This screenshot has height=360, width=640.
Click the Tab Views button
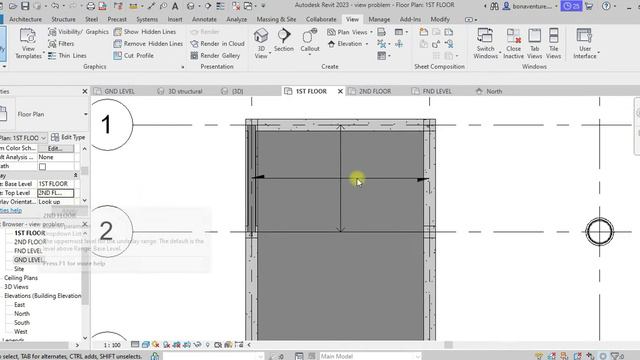534,44
